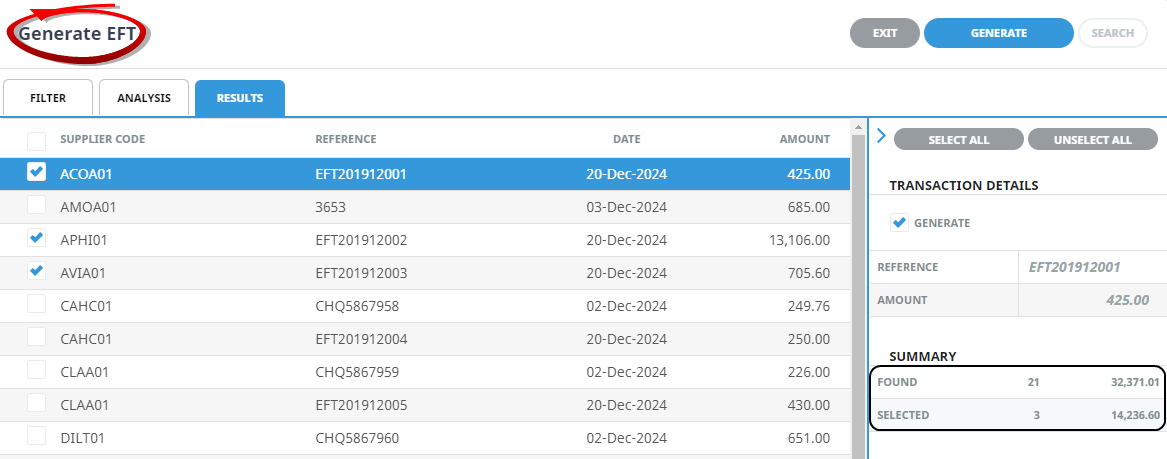Switch to the Filter tab
Screen dimensions: 1167x459
[x=48, y=98]
